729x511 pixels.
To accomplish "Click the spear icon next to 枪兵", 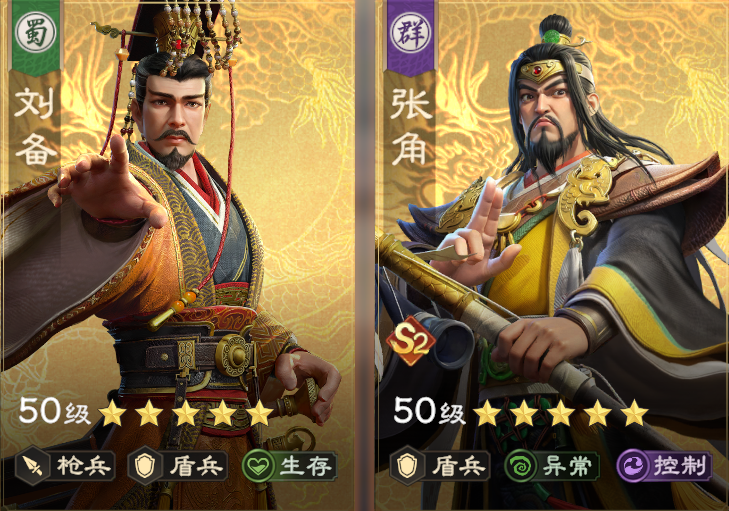I will click(x=33, y=465).
